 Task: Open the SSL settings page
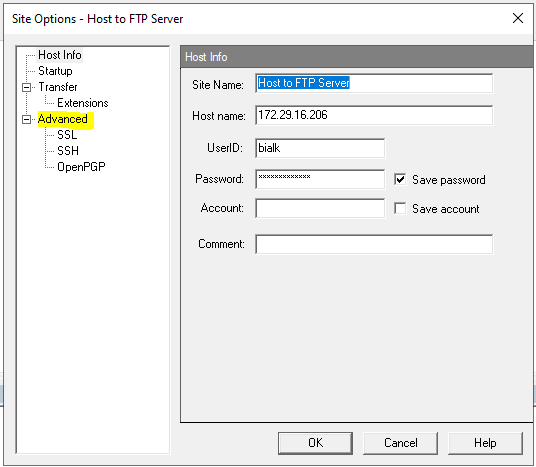[x=67, y=135]
